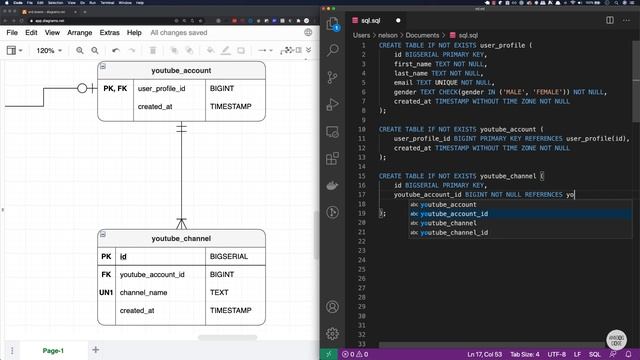Change Tab Size: 4 setting

tap(525, 354)
